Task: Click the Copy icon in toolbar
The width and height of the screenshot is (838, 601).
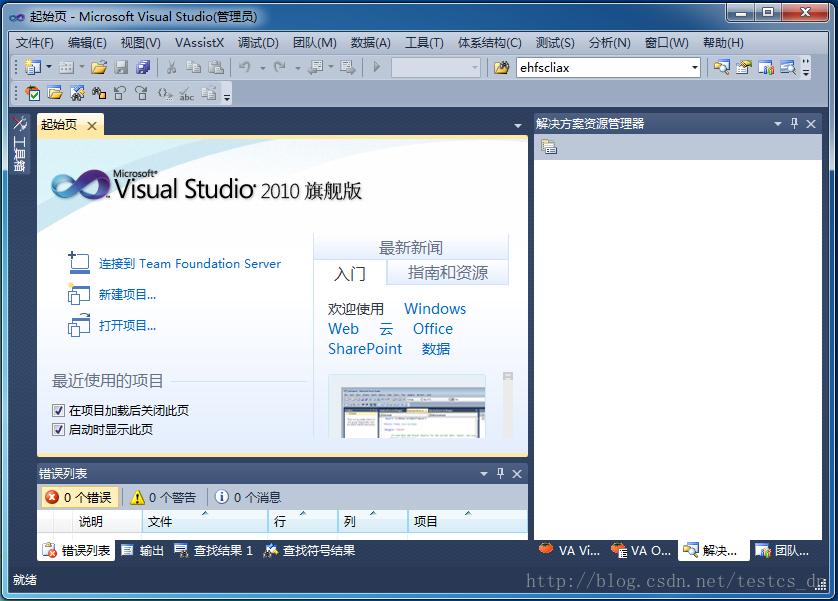Action: pos(193,68)
